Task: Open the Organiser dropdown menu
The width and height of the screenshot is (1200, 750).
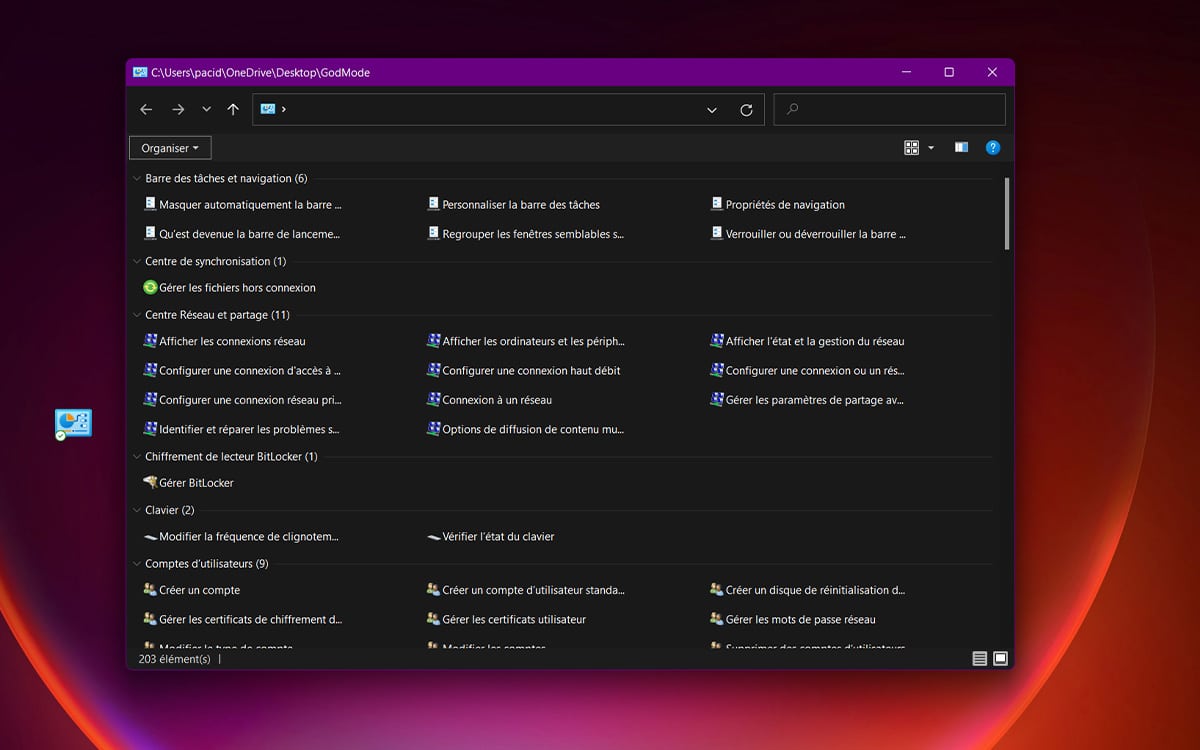Action: click(170, 148)
